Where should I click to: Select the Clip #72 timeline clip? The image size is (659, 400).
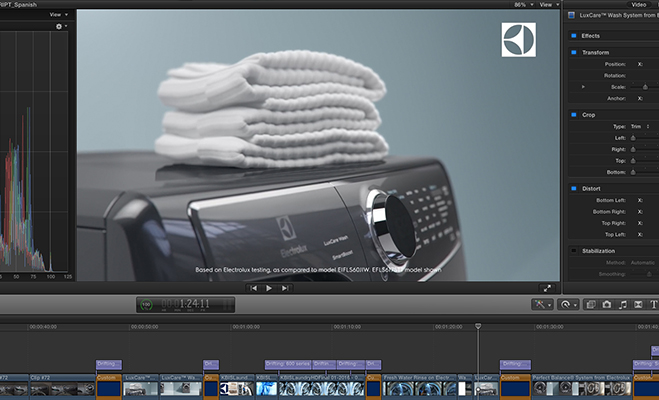pos(62,385)
